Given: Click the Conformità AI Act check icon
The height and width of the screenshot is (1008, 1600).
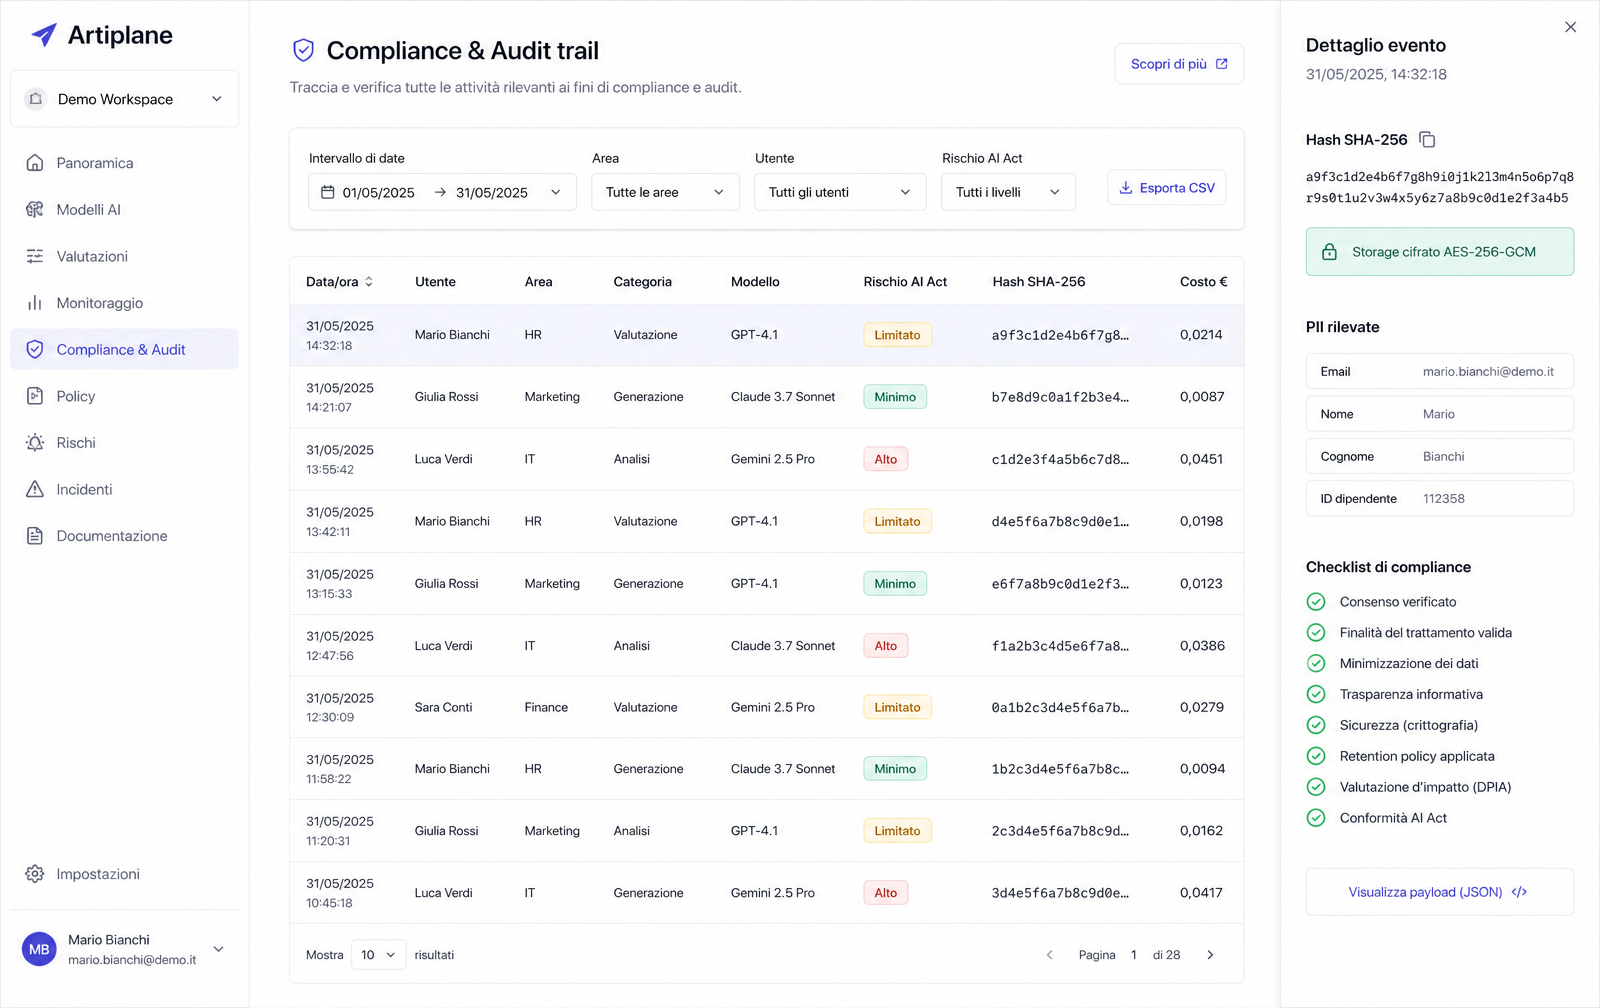Looking at the screenshot, I should 1316,818.
